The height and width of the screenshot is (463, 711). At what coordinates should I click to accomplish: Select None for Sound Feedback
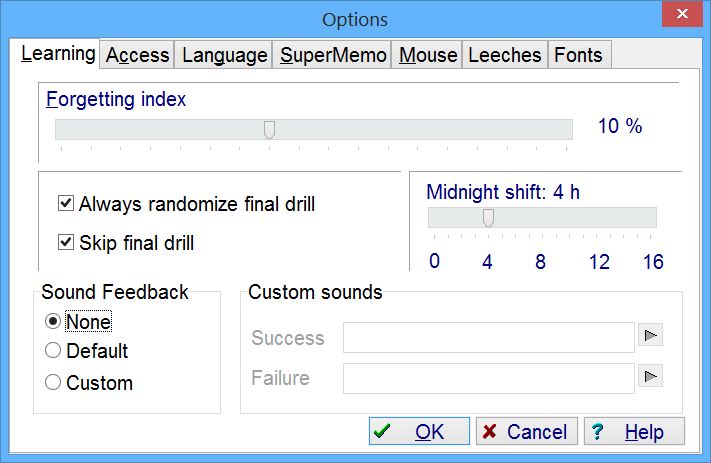[x=53, y=321]
